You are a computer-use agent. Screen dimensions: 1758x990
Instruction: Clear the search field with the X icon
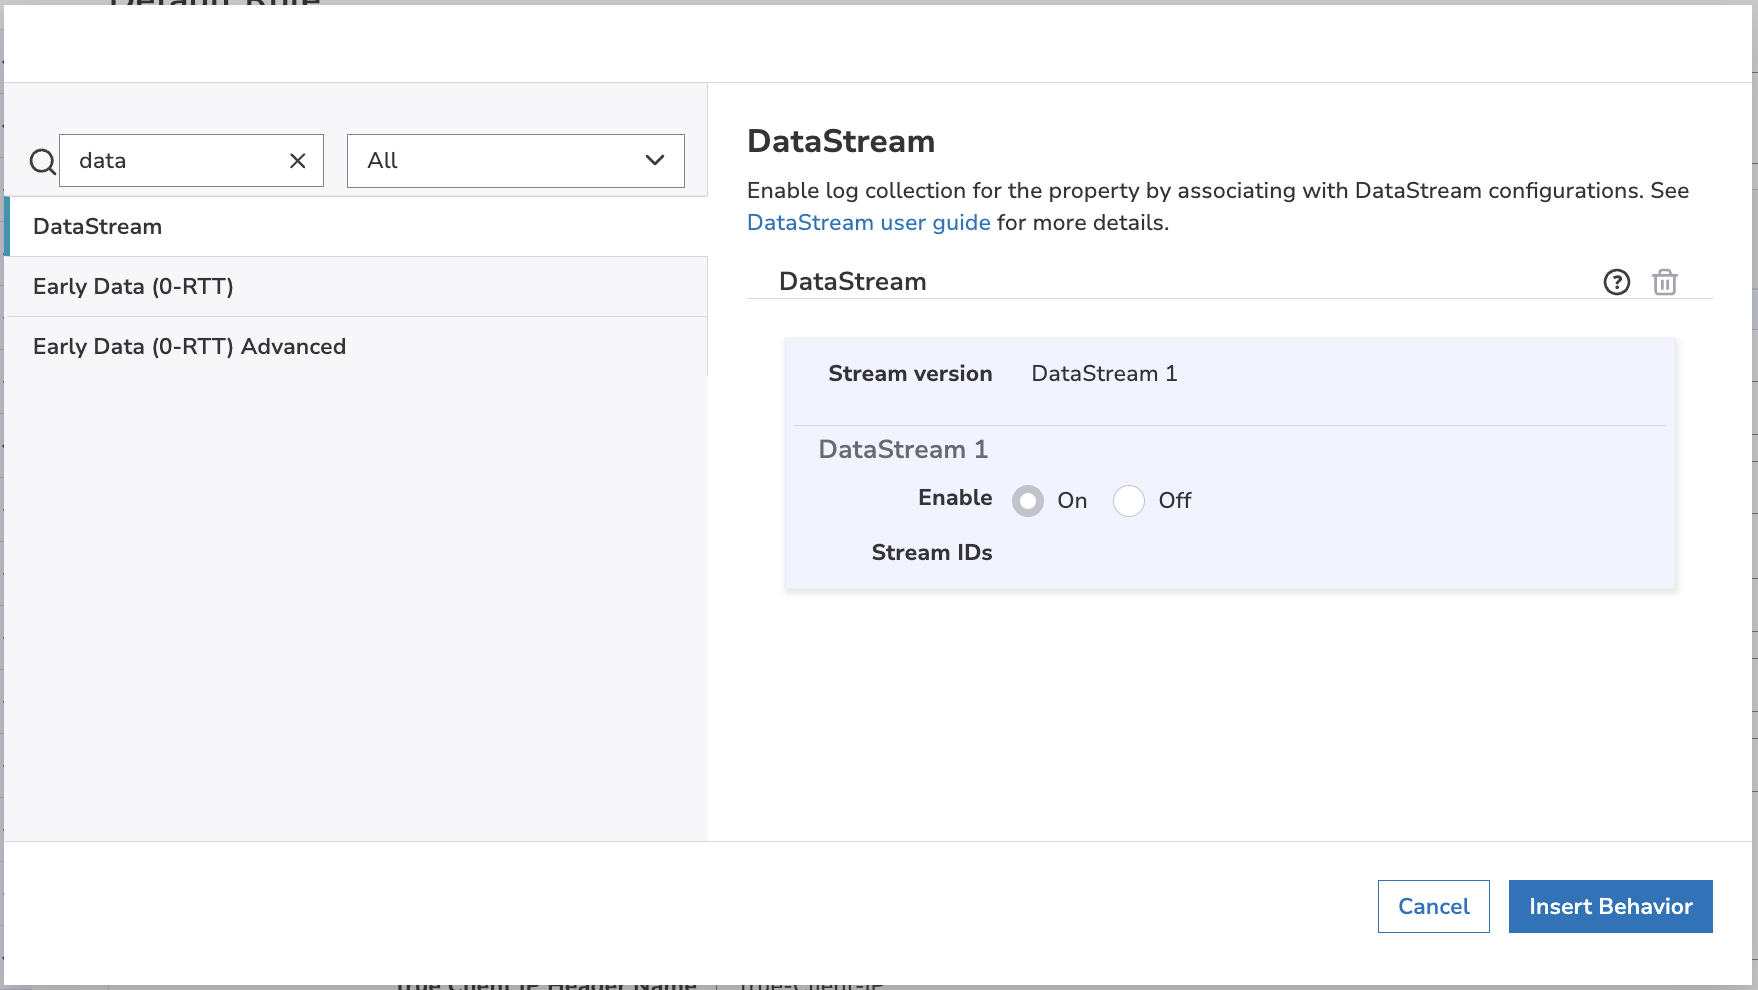(297, 160)
